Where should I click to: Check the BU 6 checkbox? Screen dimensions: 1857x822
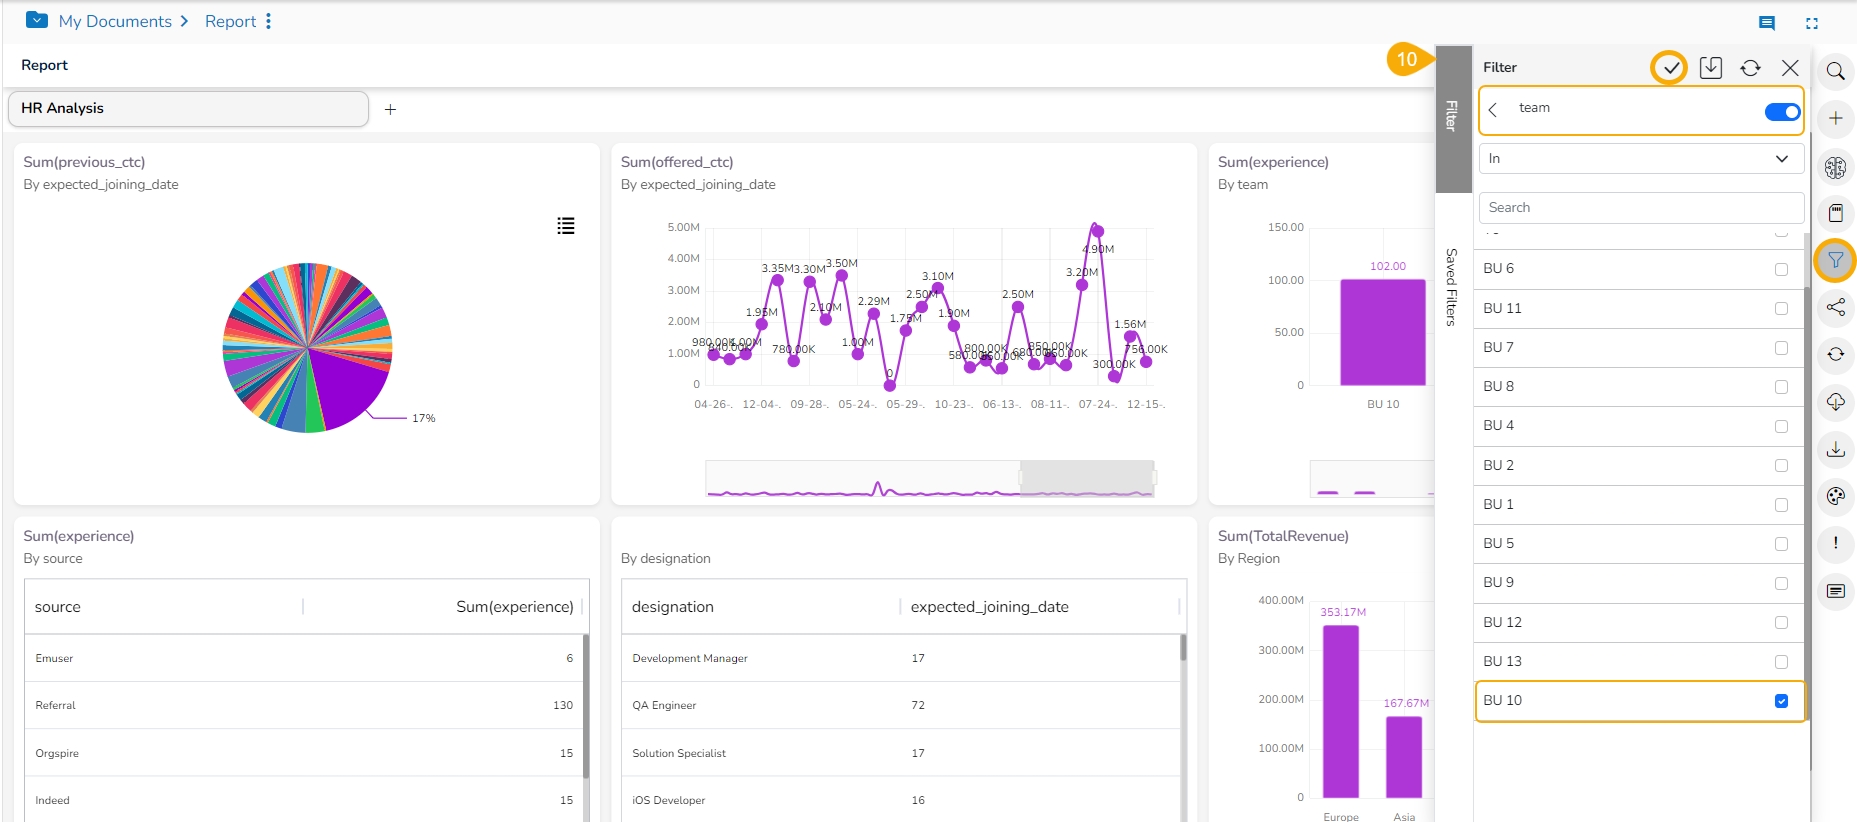(x=1781, y=269)
